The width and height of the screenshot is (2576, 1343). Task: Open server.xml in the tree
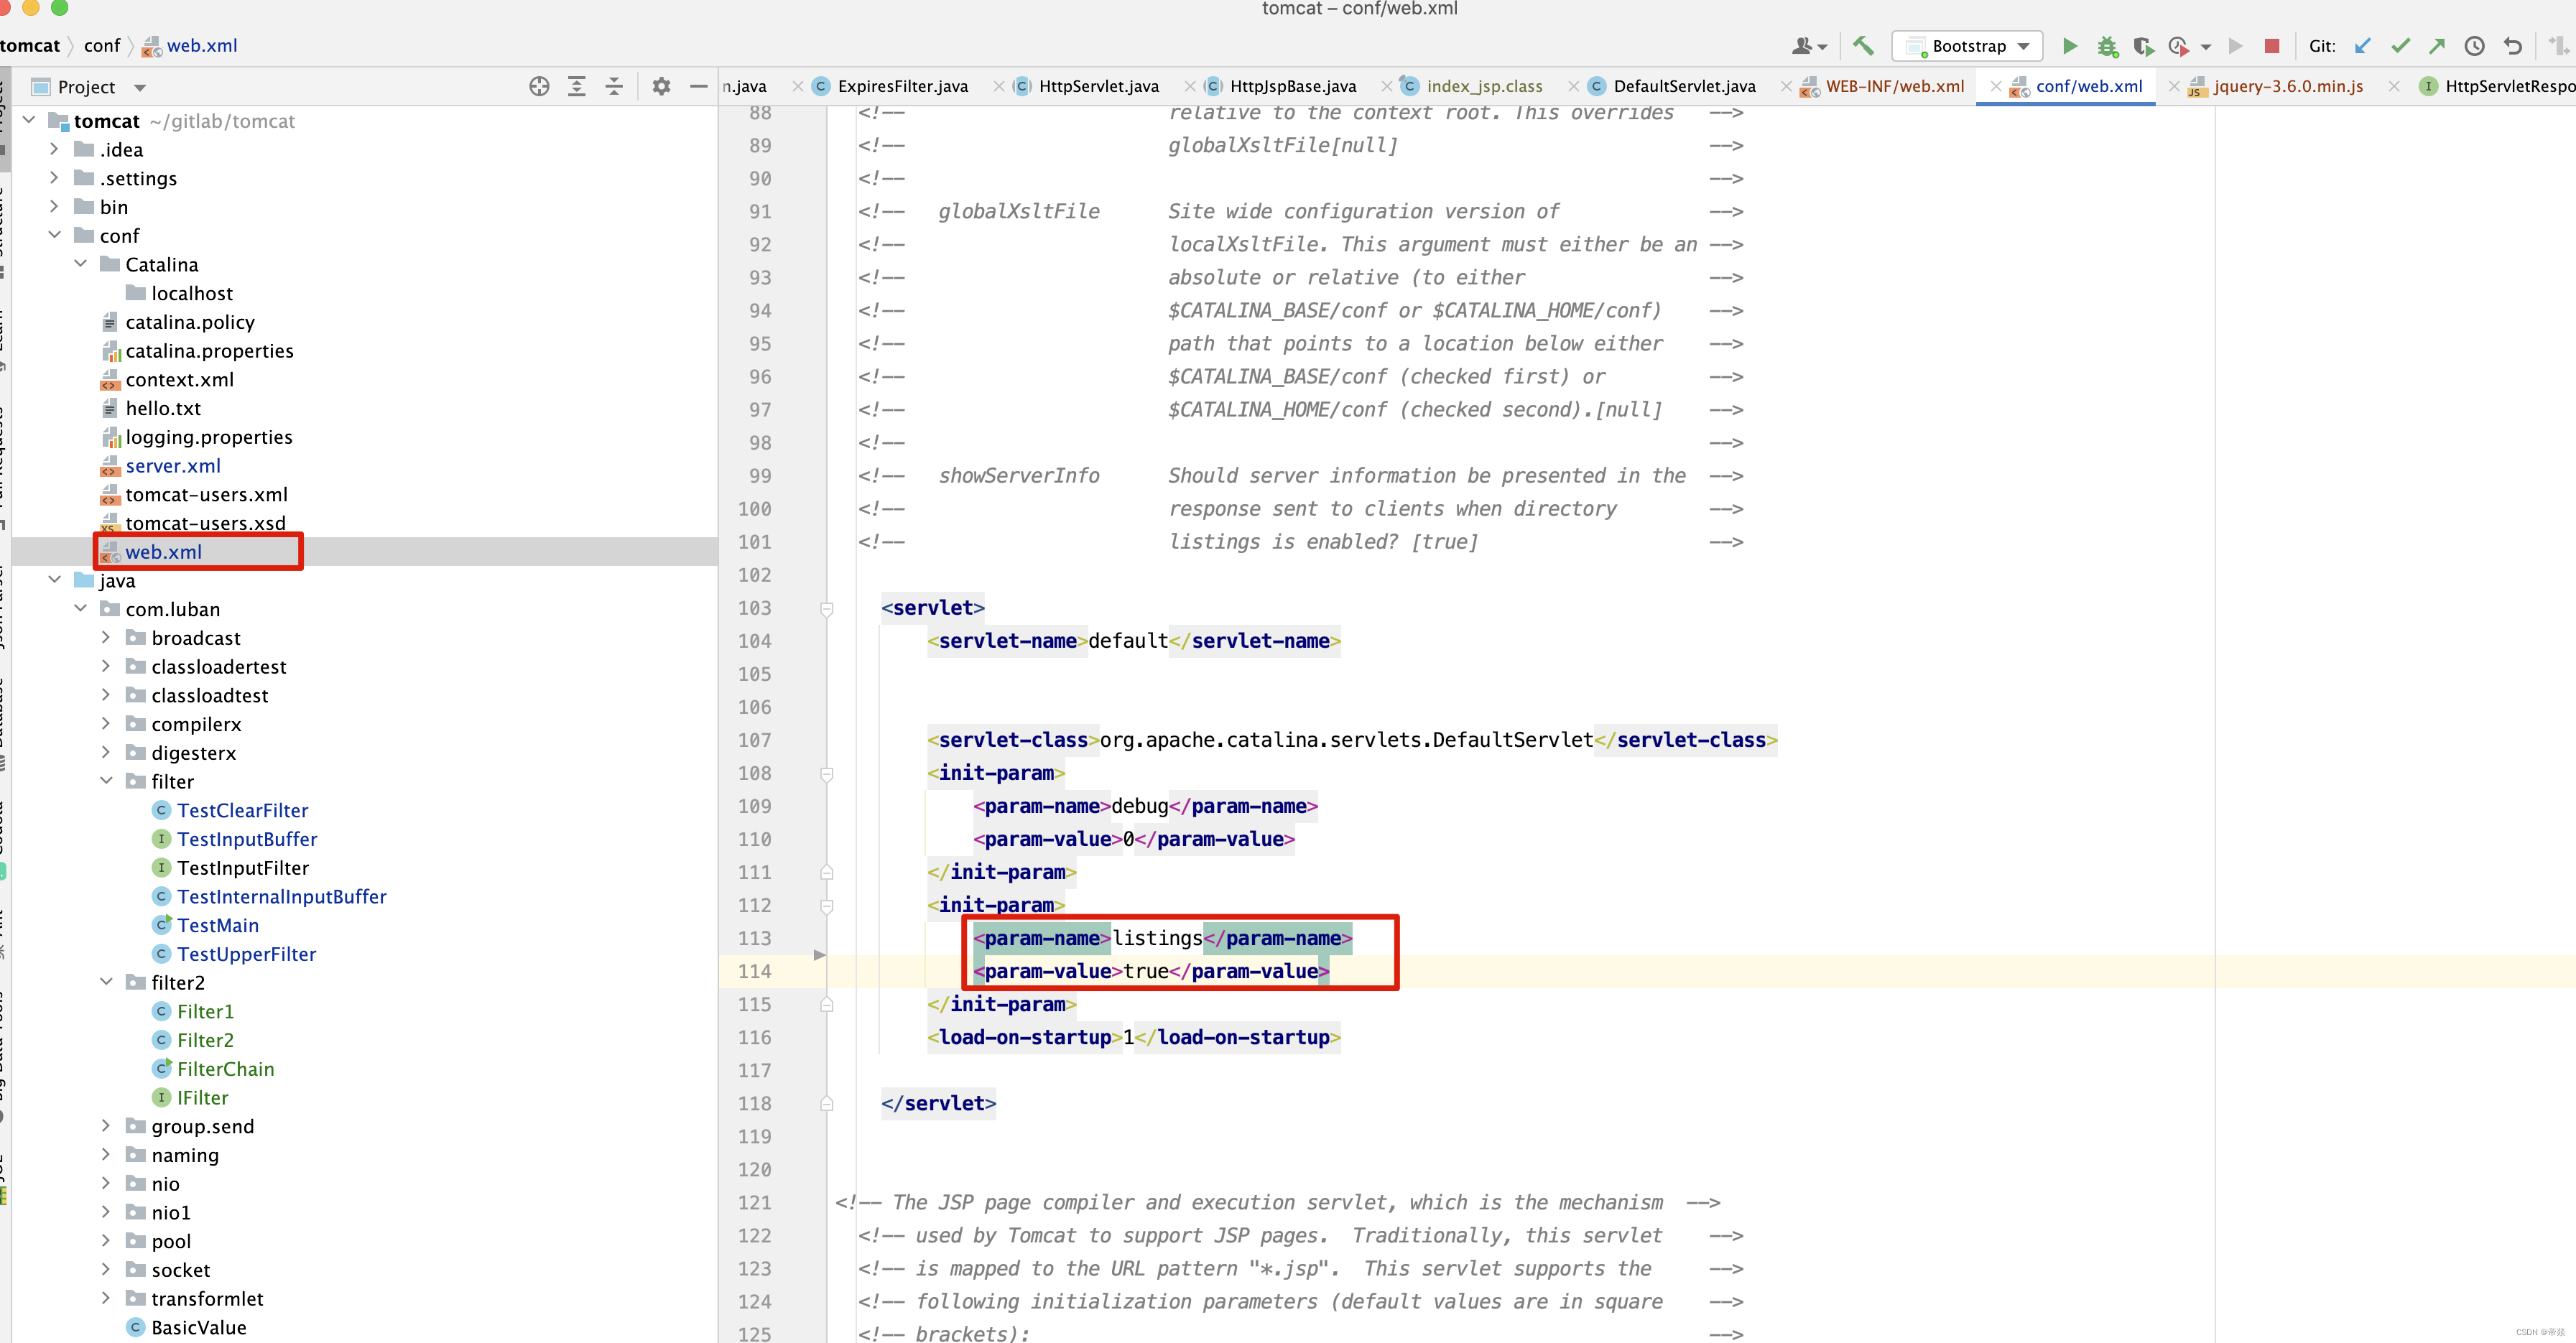(173, 466)
